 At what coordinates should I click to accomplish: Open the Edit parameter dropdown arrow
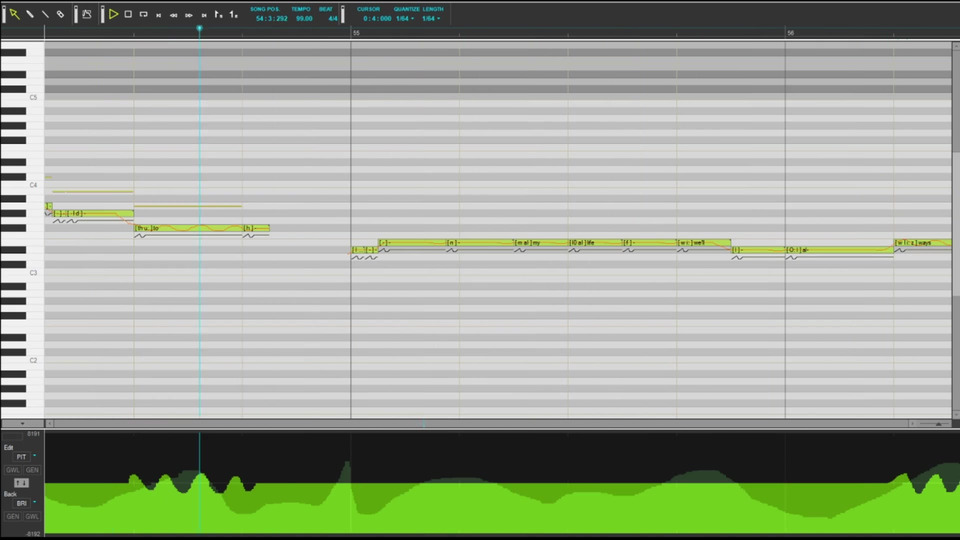point(34,456)
